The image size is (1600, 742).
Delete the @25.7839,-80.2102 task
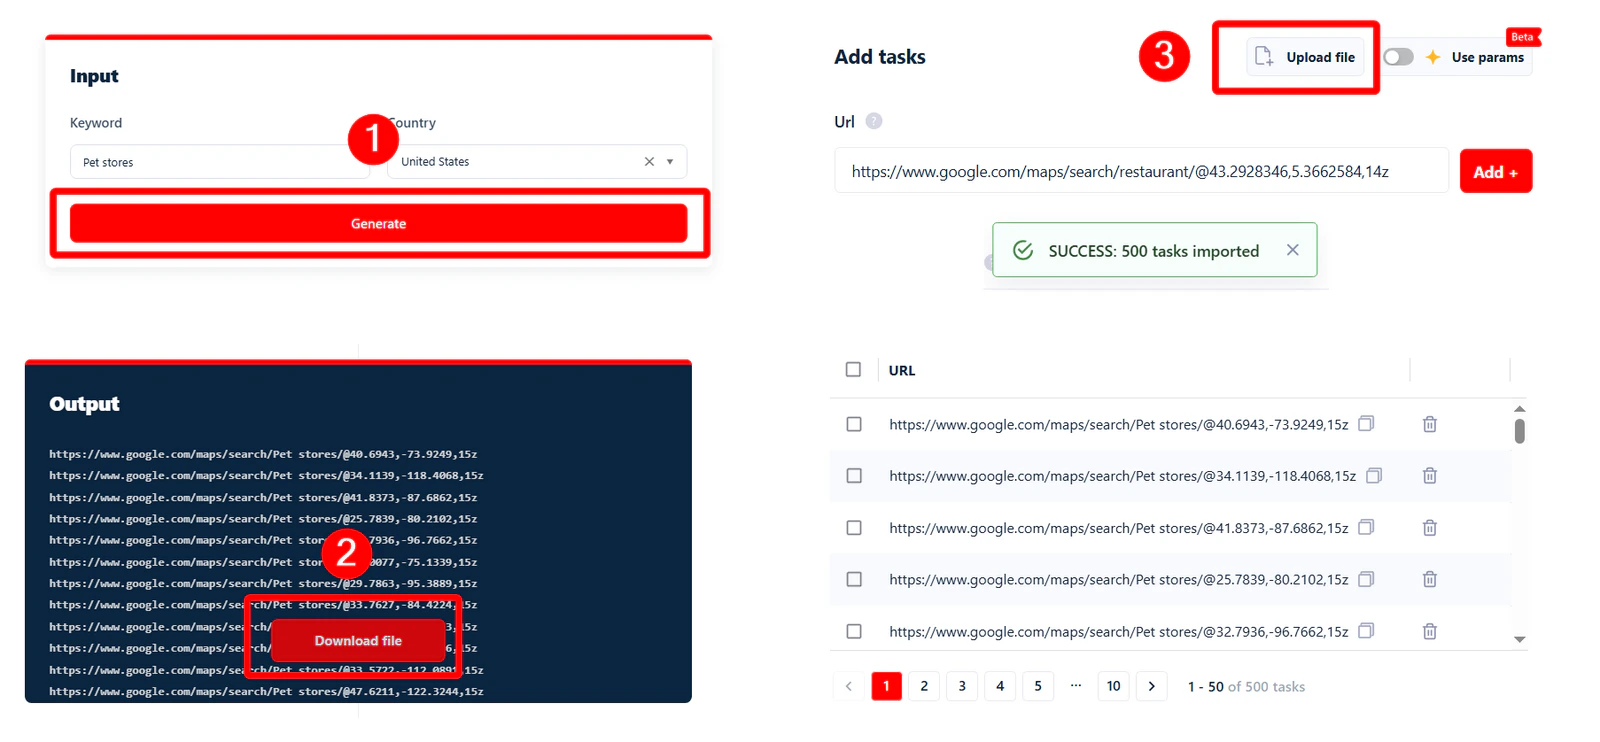coord(1430,579)
